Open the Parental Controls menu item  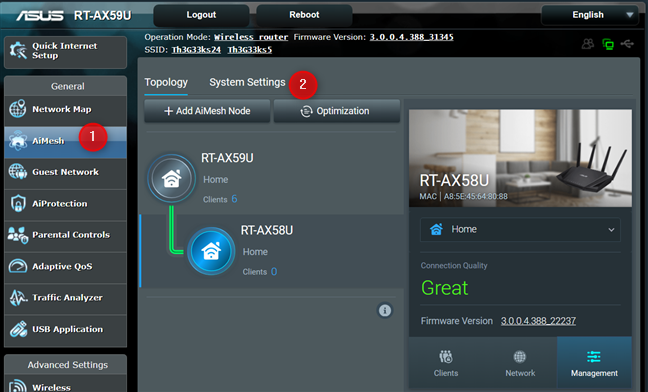pos(66,235)
